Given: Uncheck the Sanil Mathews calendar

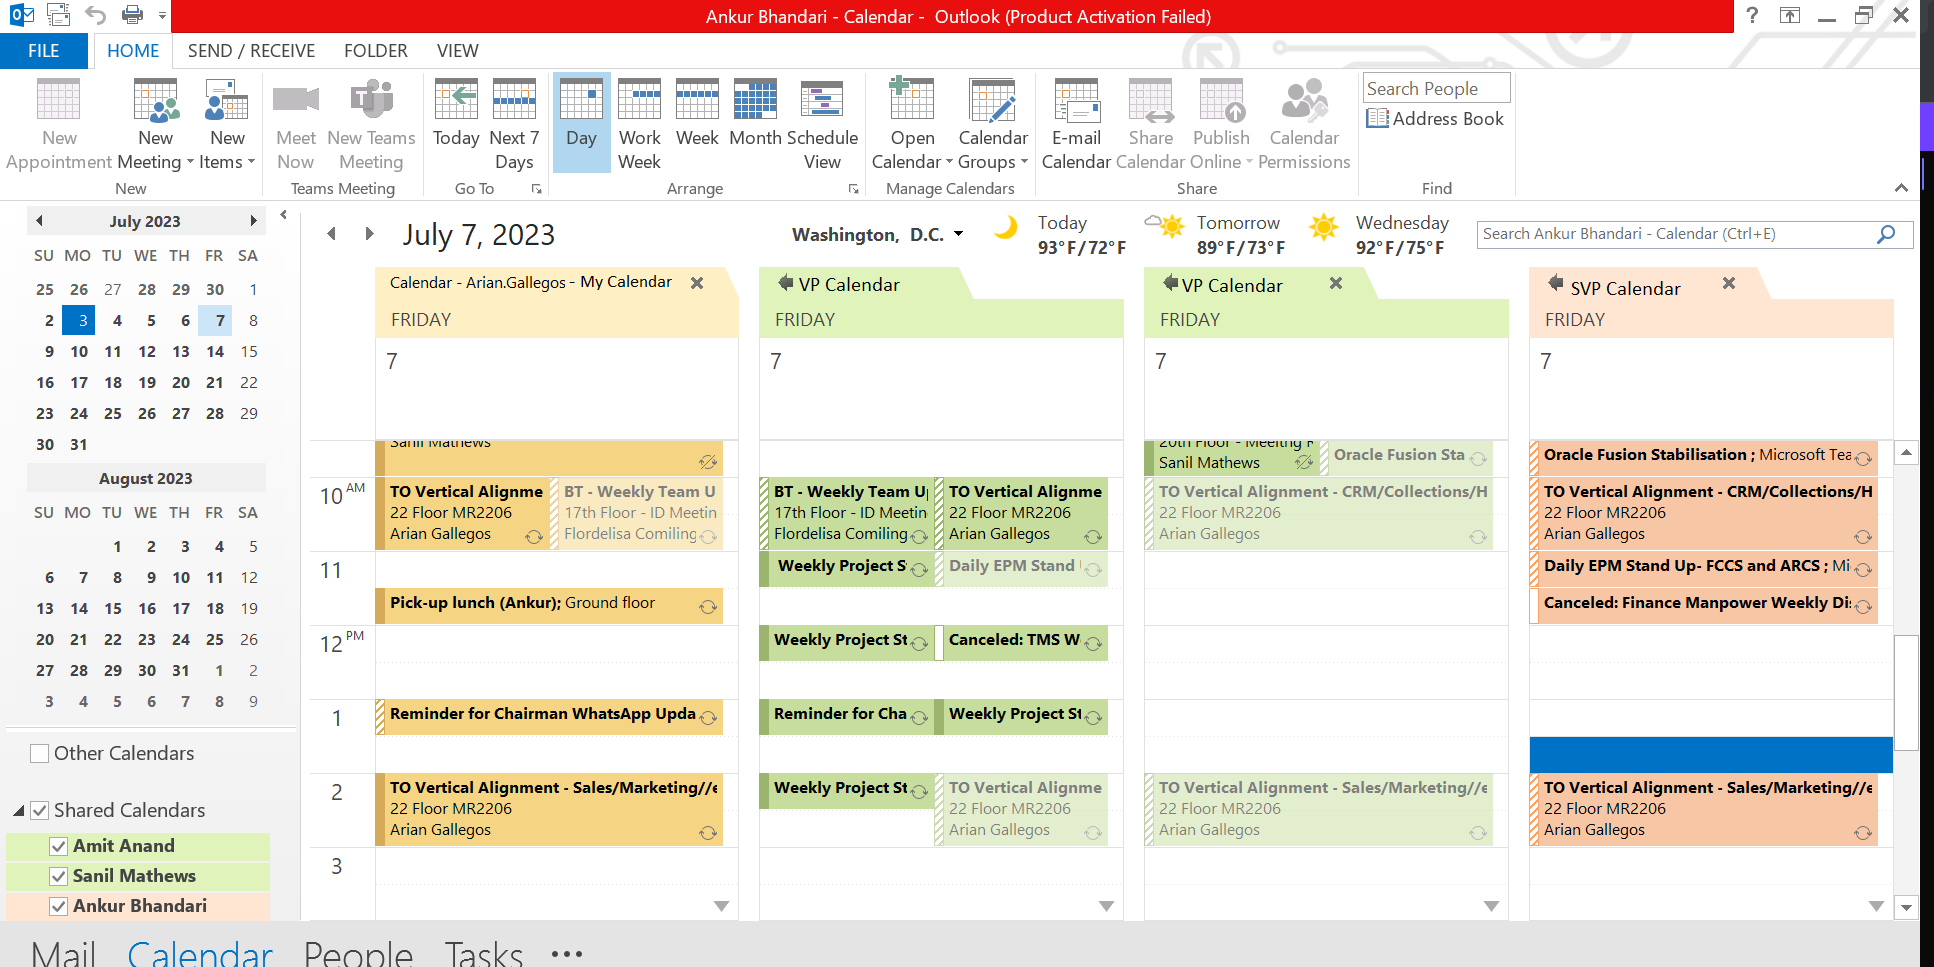Looking at the screenshot, I should coord(59,877).
